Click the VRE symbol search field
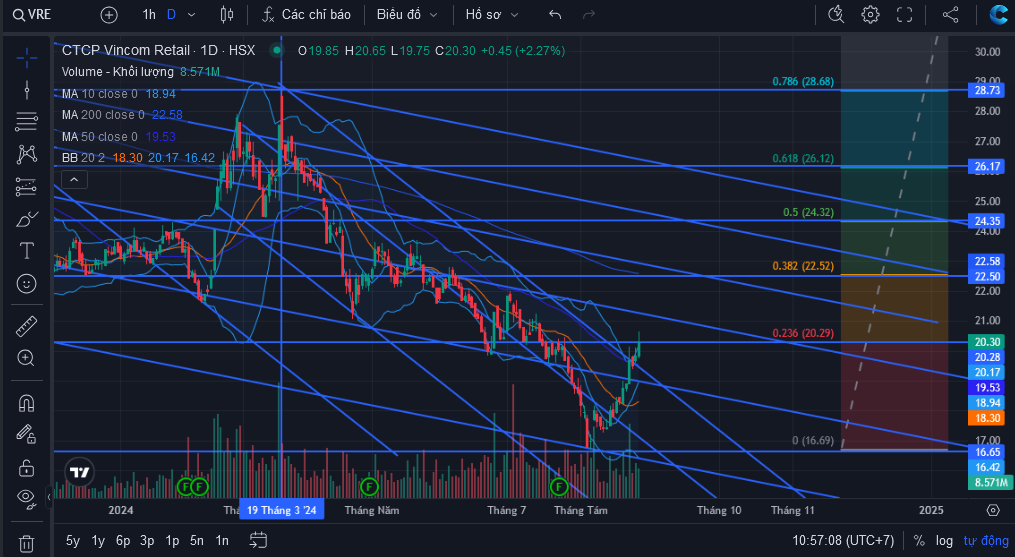The height and width of the screenshot is (557, 1015). (x=32, y=14)
